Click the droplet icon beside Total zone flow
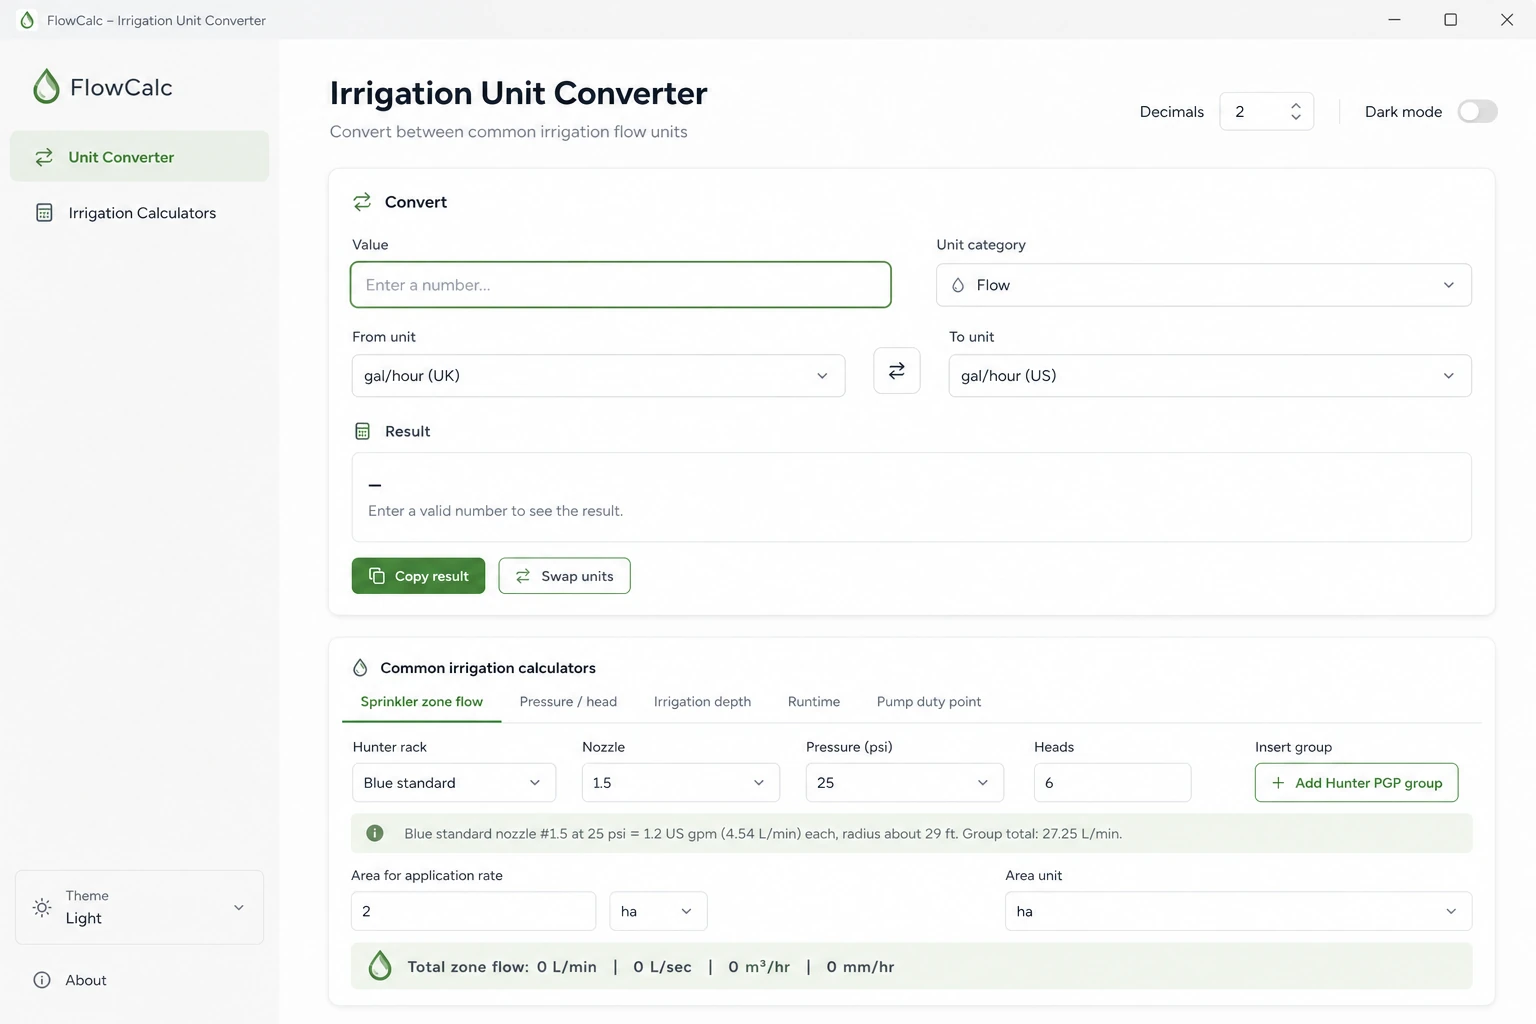Viewport: 1536px width, 1024px height. (380, 966)
